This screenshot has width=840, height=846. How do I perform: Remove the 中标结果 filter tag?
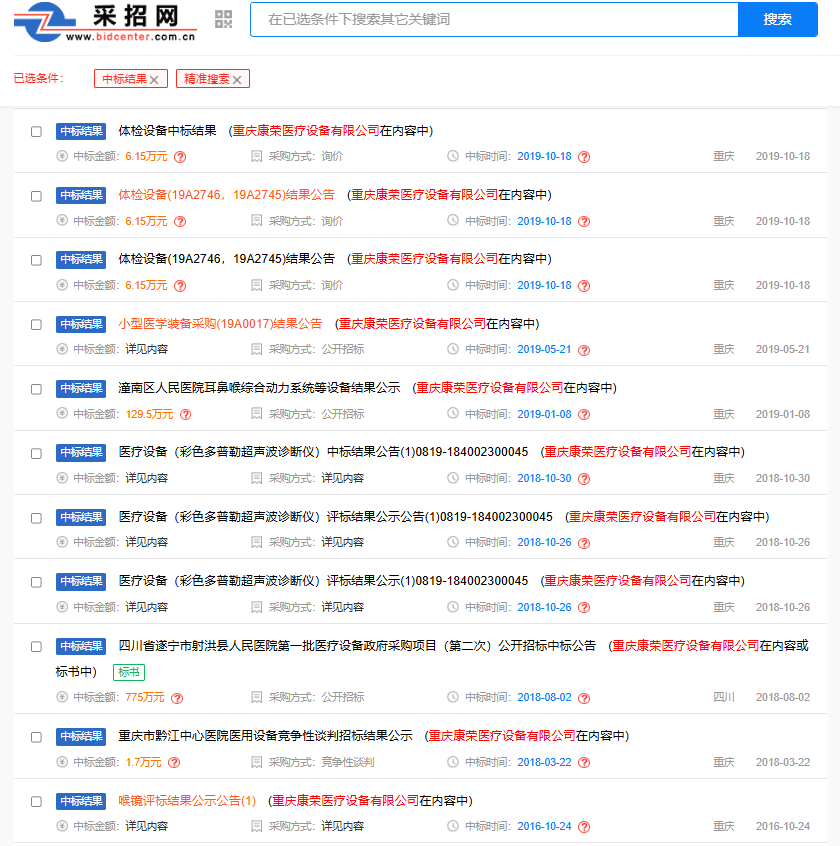tap(153, 80)
